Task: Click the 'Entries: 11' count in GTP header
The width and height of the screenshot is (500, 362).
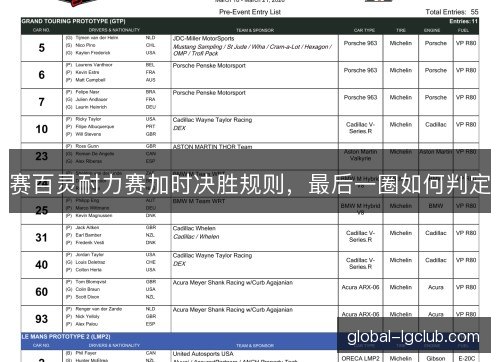Action: [x=463, y=21]
